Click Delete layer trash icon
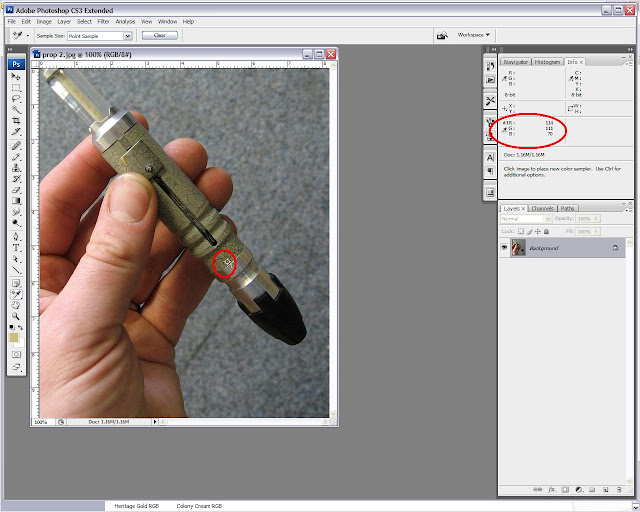This screenshot has height=512, width=640. coord(619,489)
